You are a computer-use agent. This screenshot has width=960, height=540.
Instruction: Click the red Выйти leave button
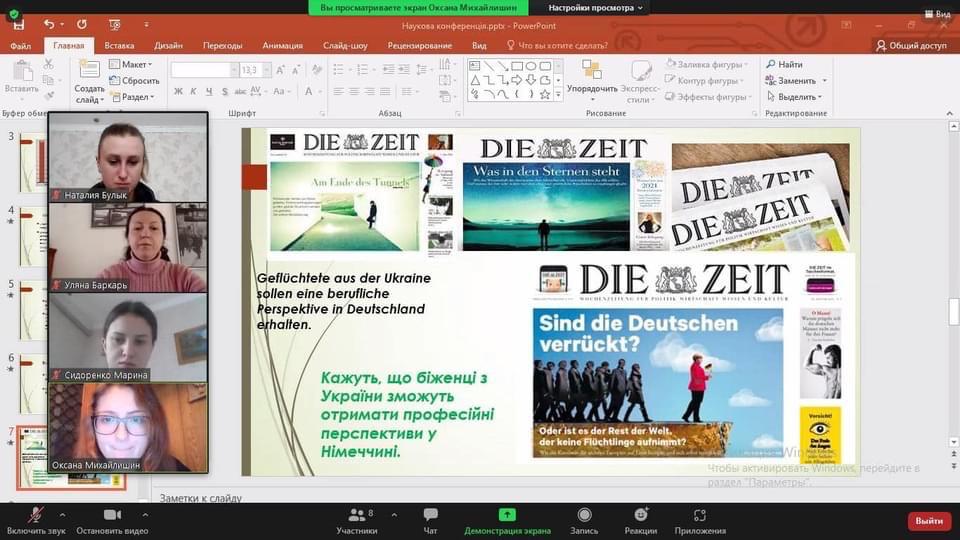pos(928,521)
